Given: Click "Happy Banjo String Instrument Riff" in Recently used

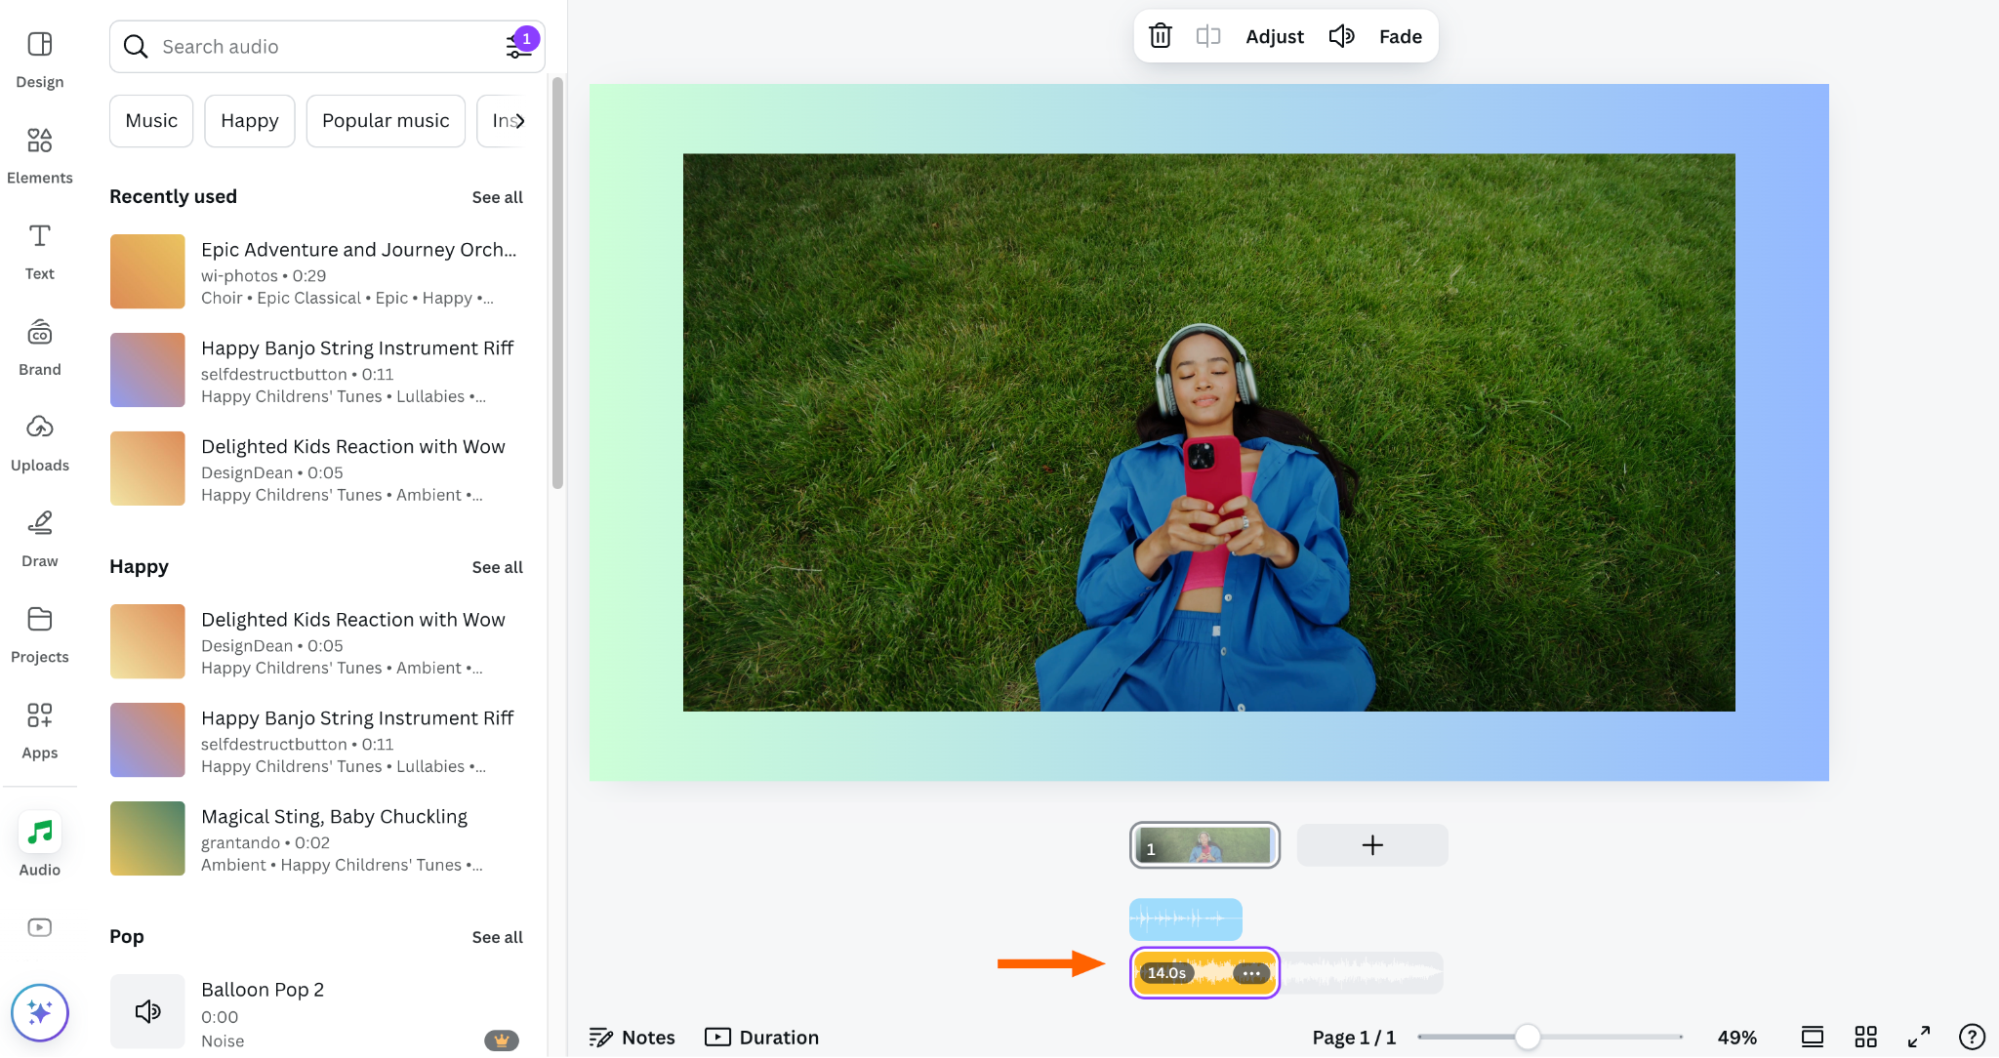Looking at the screenshot, I should point(357,348).
